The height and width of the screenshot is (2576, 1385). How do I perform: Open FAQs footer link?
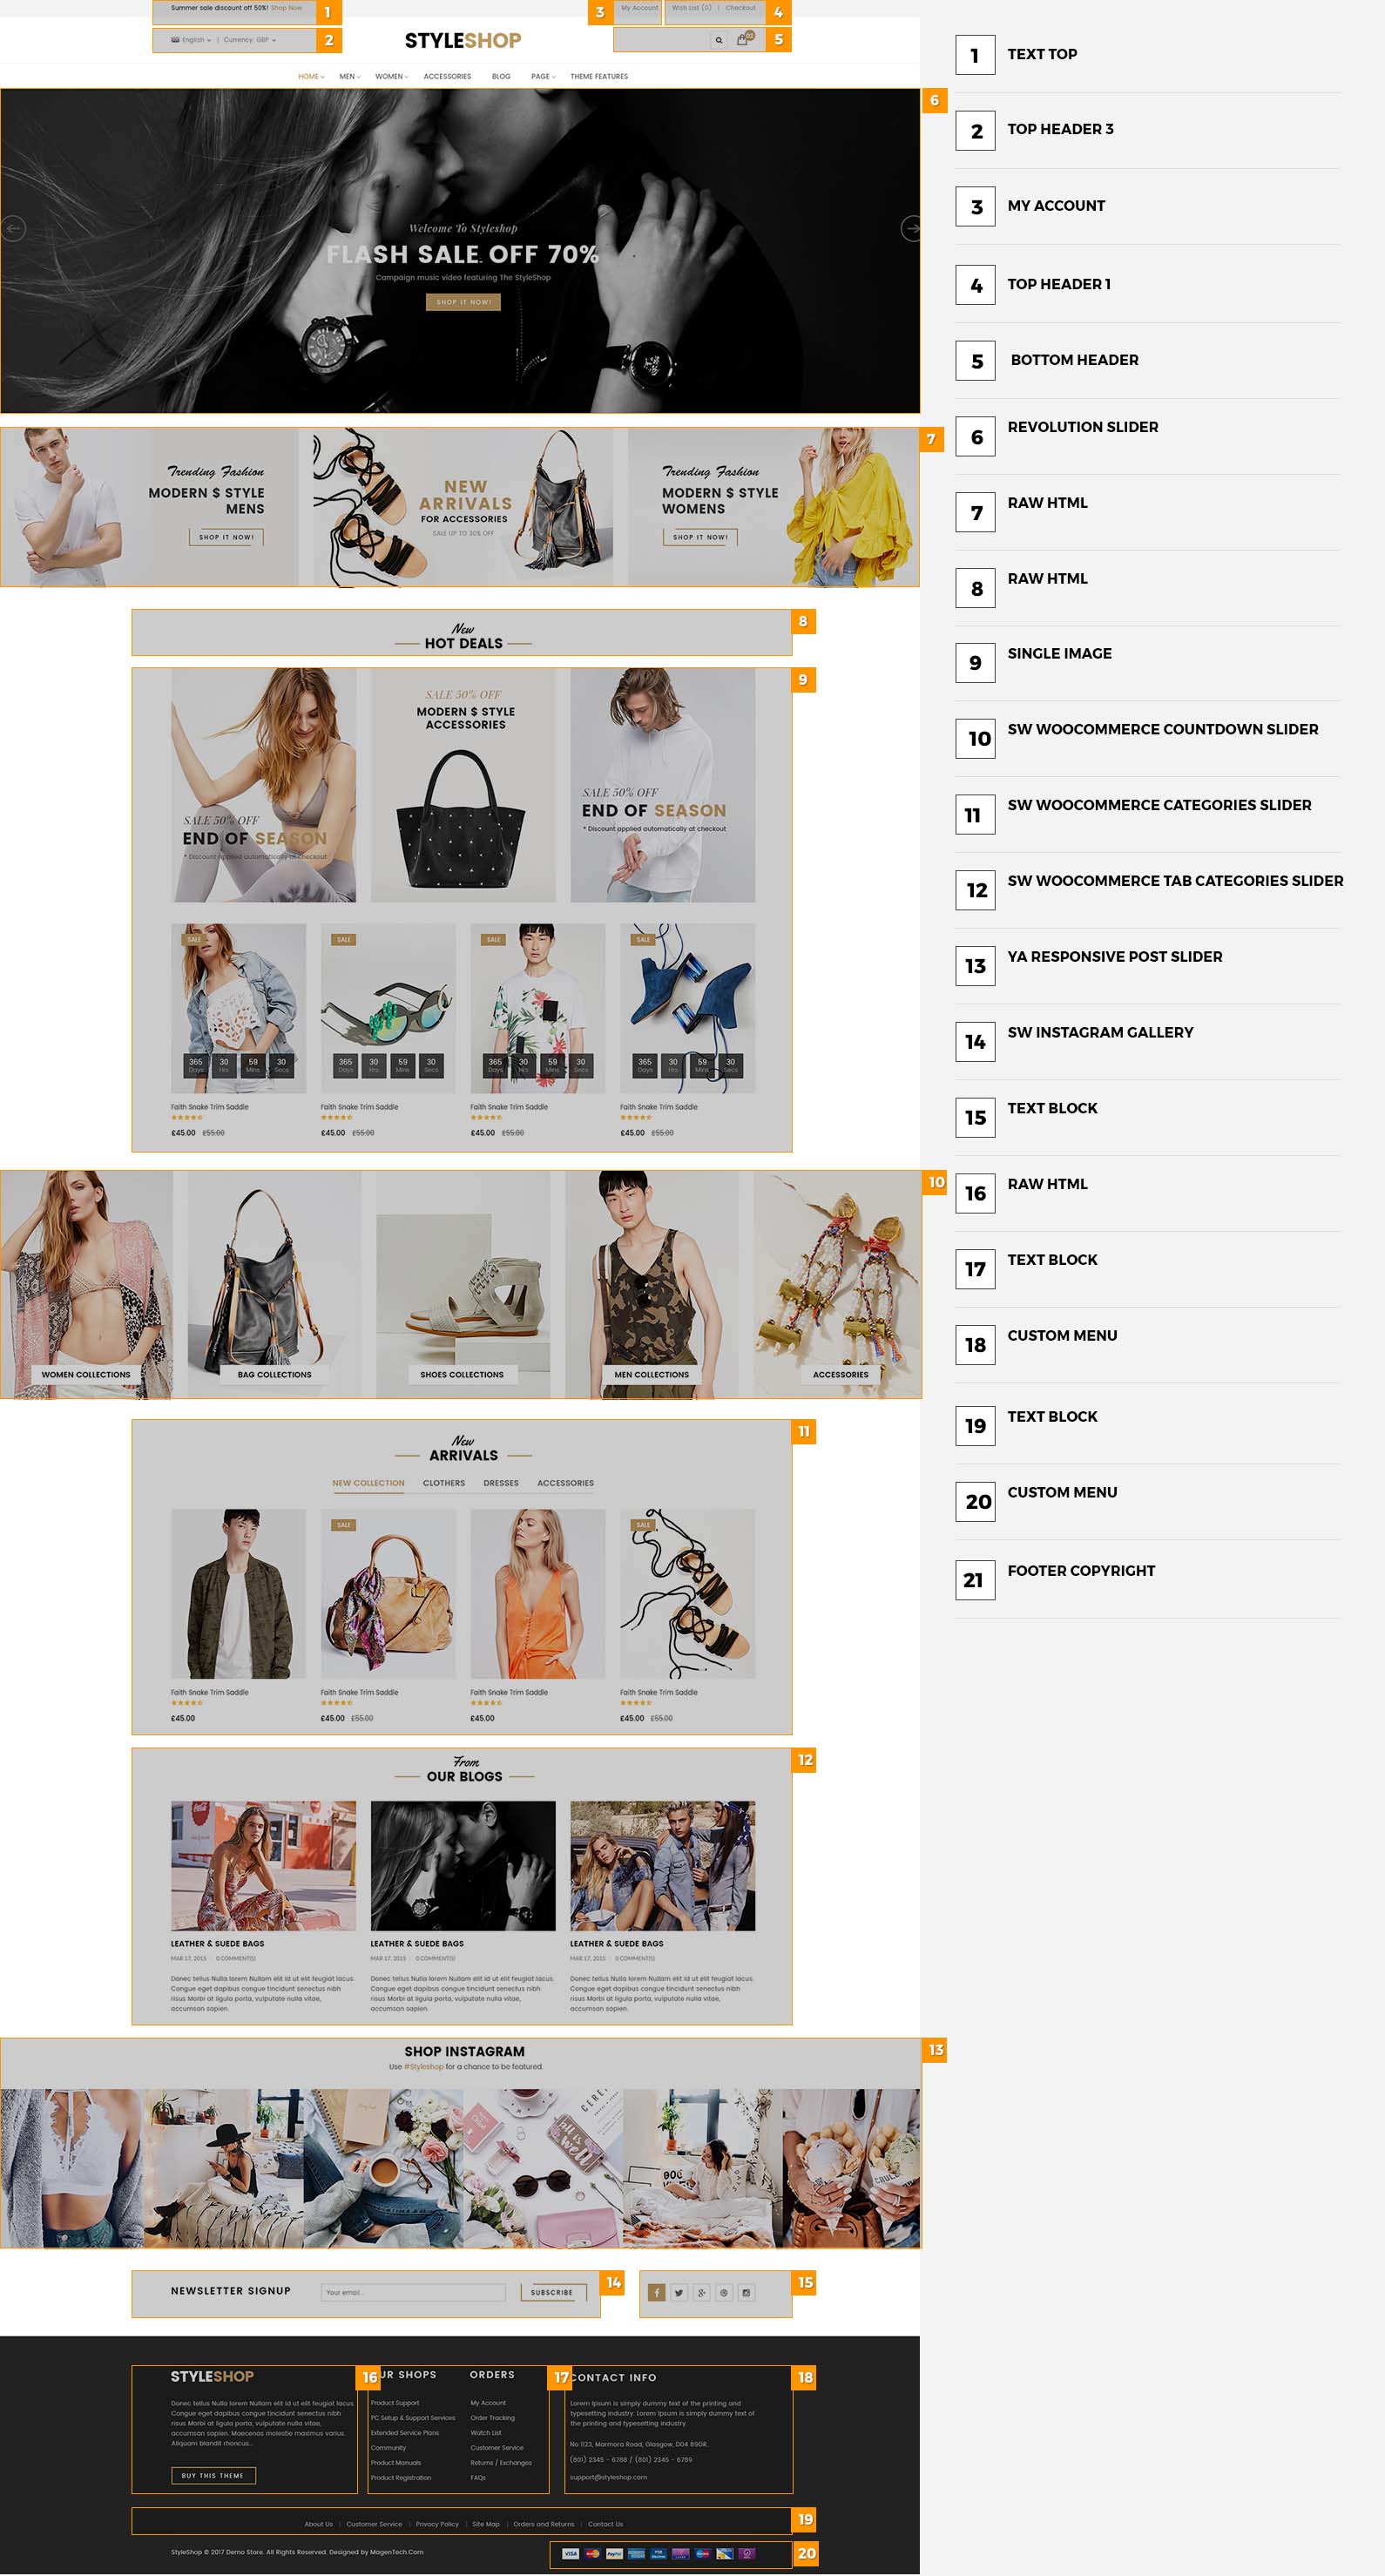(x=478, y=2477)
